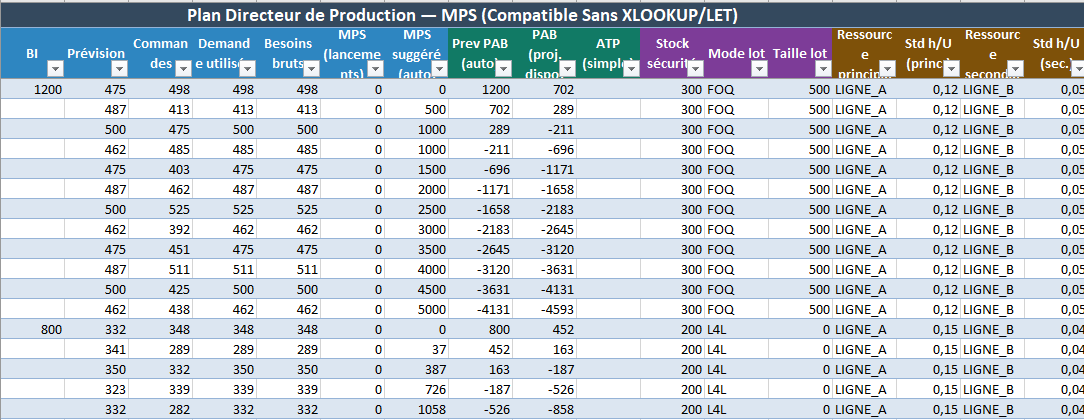Select the BI cell containing 800
The image size is (1084, 420).
coord(33,329)
